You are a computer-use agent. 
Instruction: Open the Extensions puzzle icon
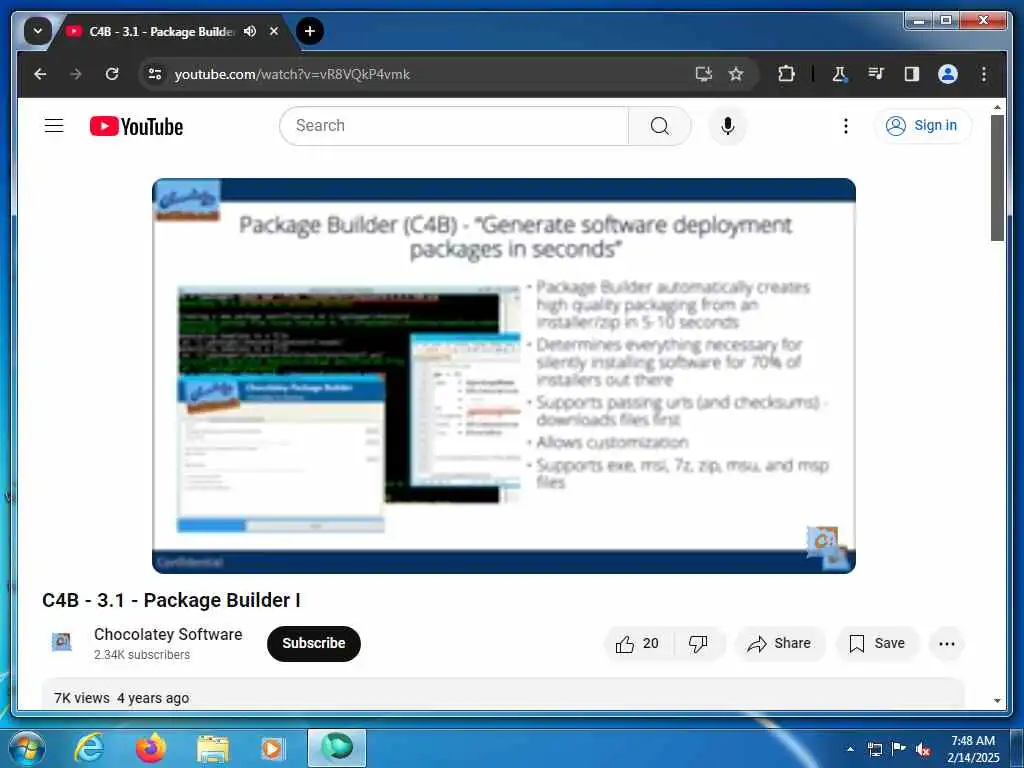(x=786, y=74)
